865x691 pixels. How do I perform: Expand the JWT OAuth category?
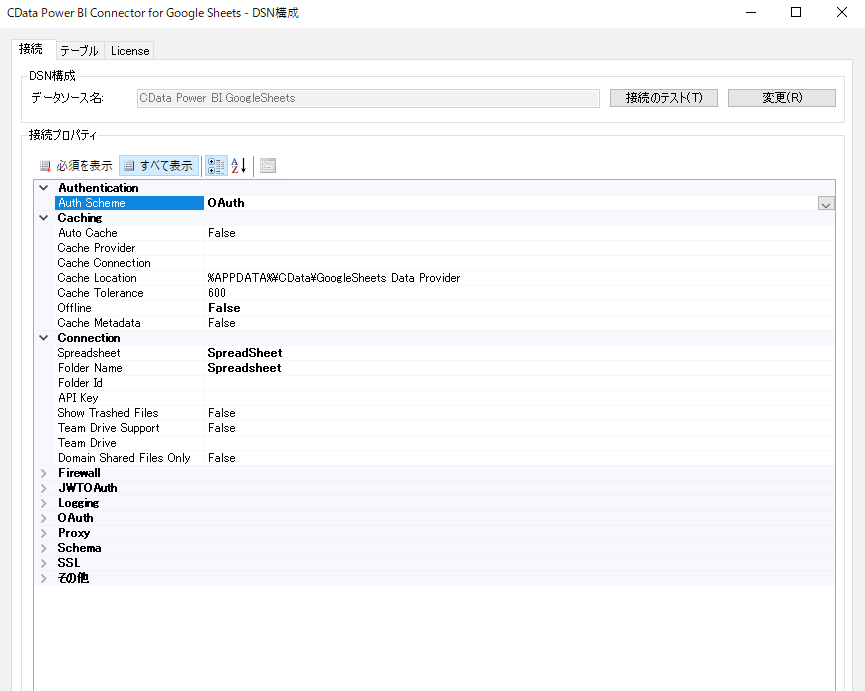pyautogui.click(x=44, y=488)
